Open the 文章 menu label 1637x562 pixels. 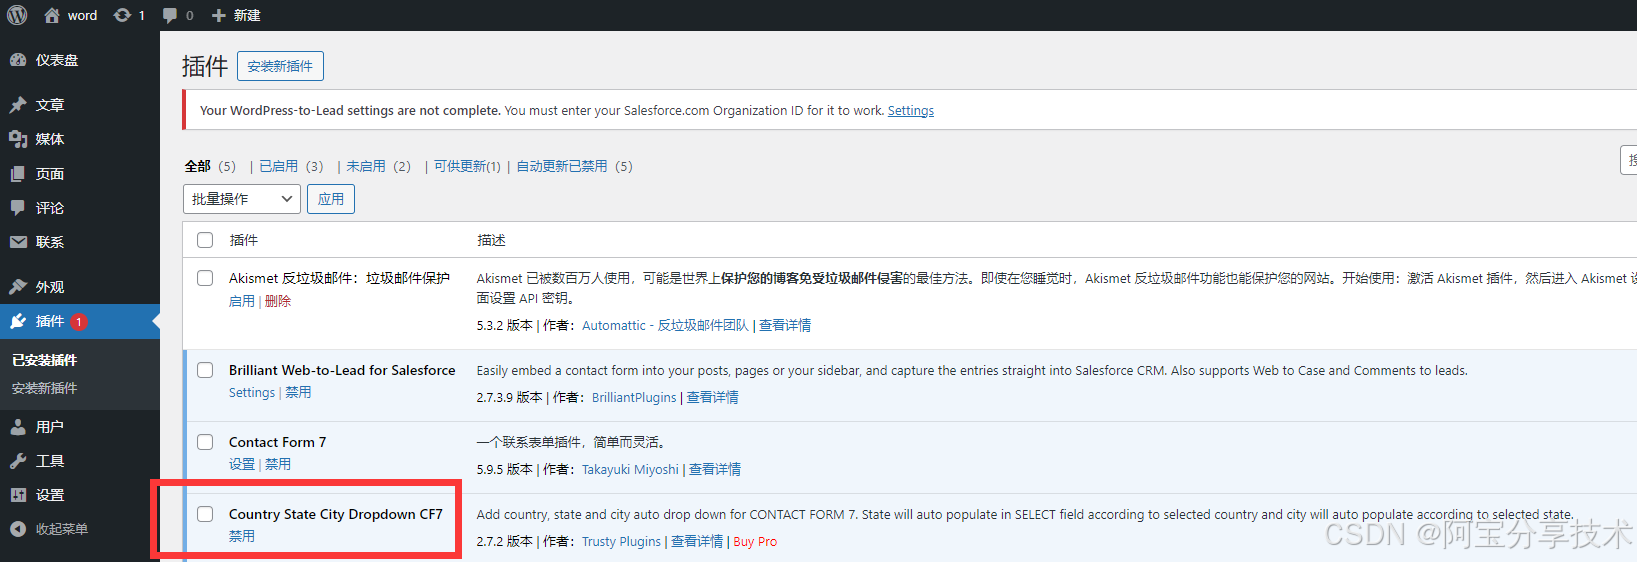pyautogui.click(x=50, y=105)
